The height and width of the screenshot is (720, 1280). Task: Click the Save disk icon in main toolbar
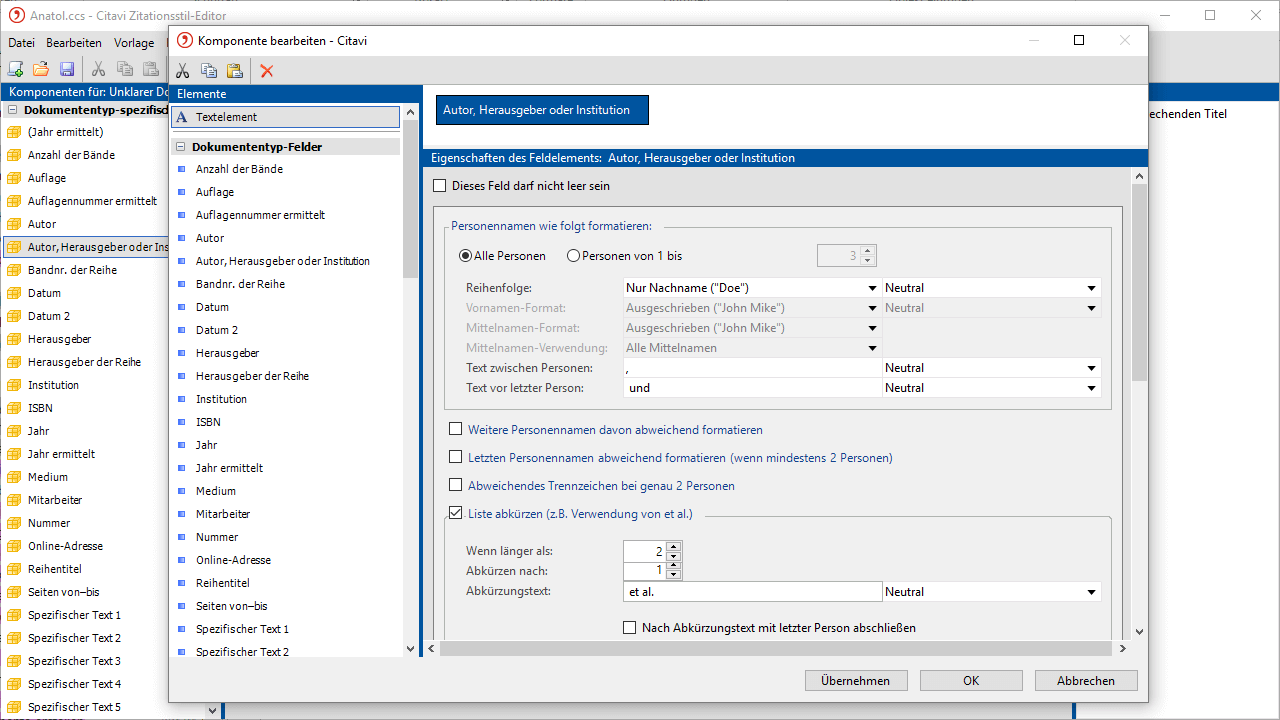(67, 69)
